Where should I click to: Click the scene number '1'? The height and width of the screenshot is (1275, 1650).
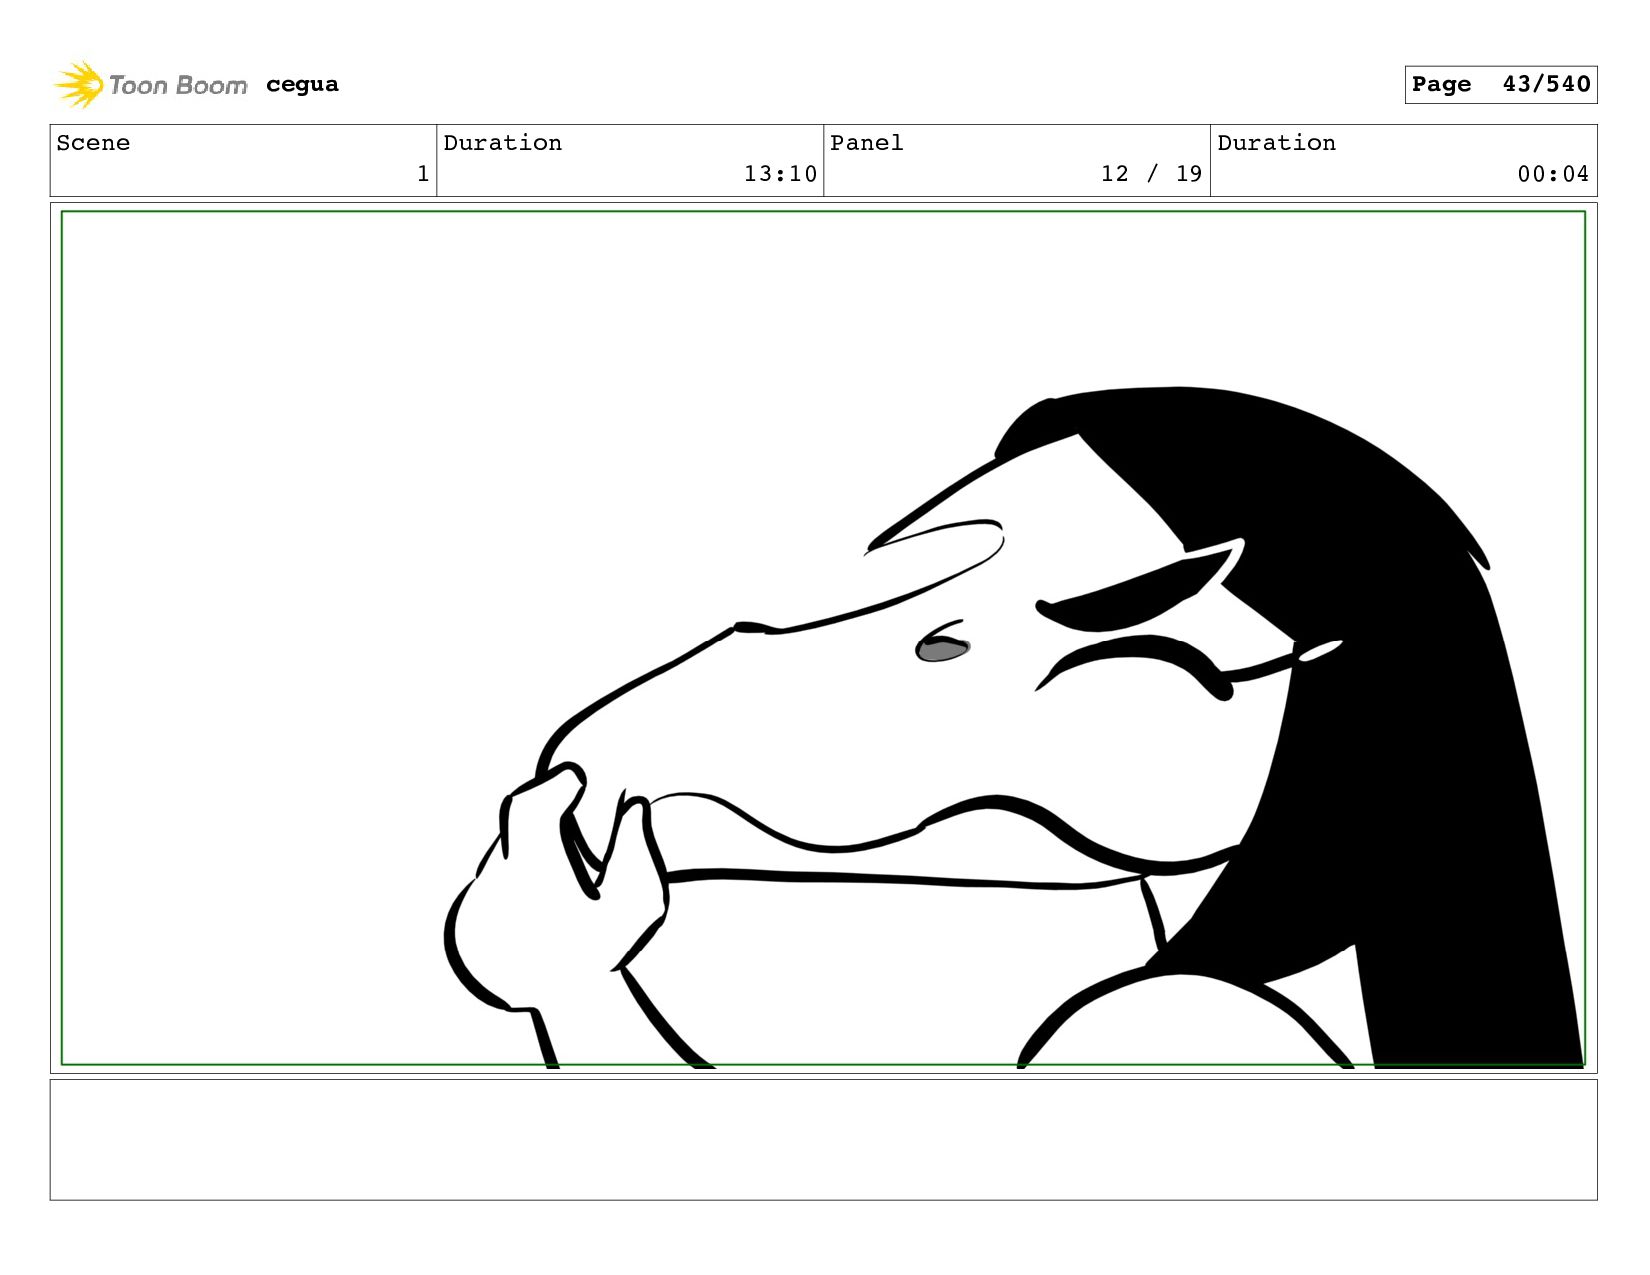(x=423, y=174)
